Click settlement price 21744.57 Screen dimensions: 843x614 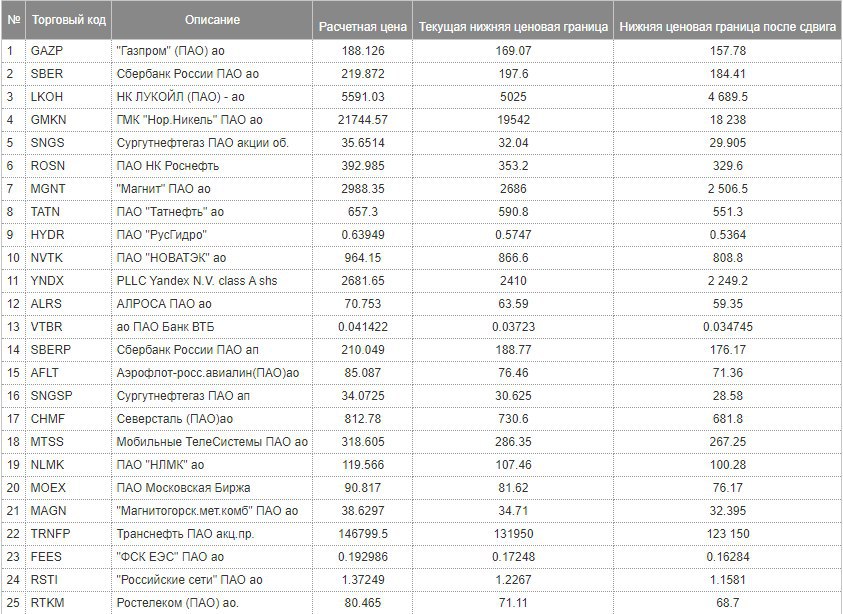coord(363,119)
